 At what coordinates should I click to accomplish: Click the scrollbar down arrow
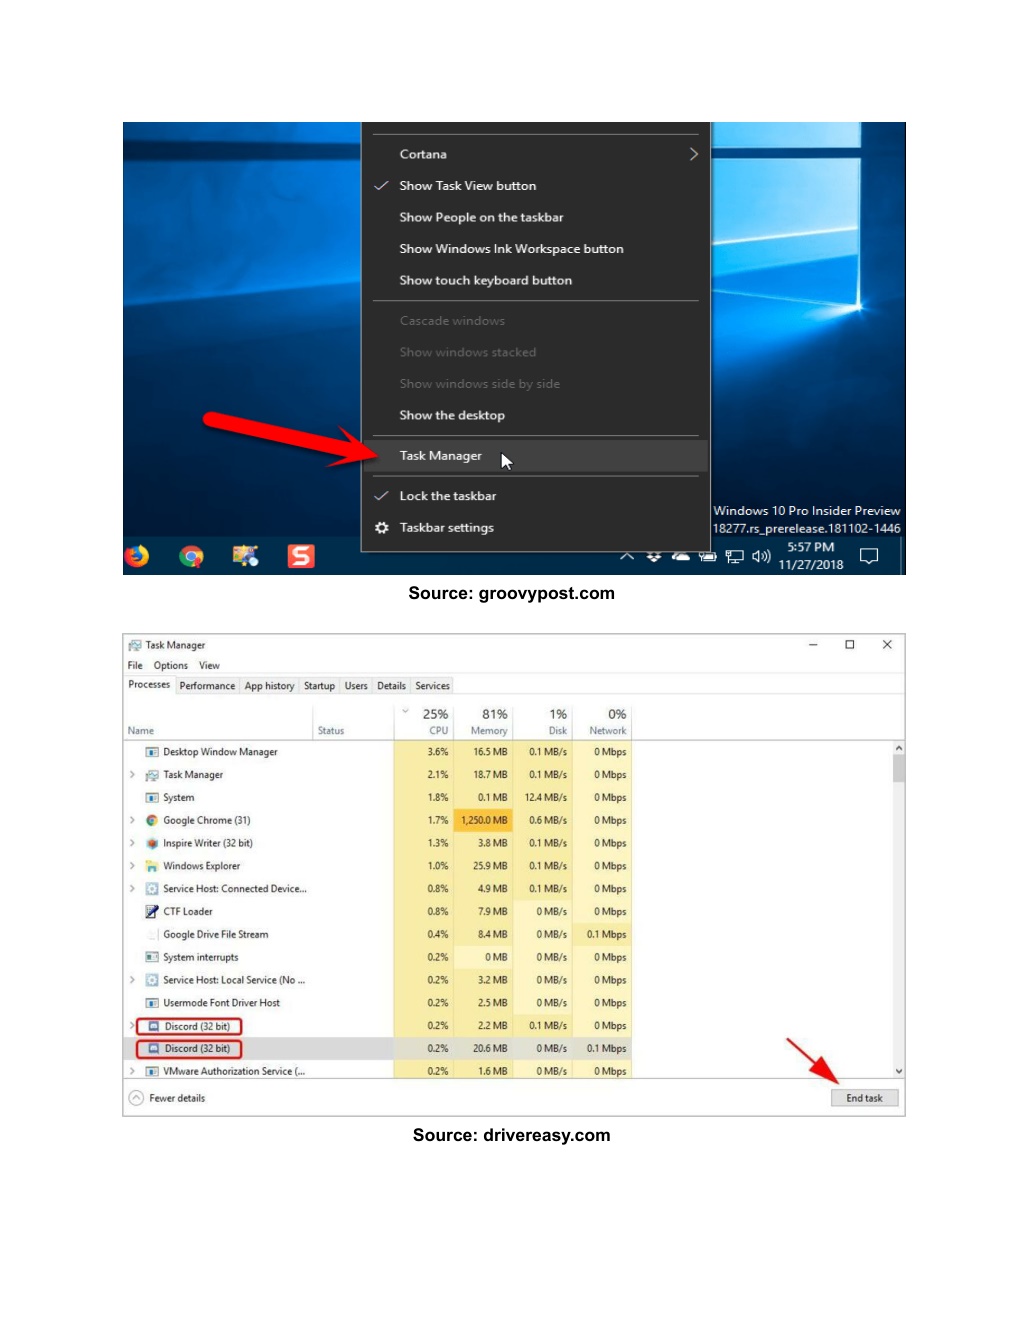tap(899, 1071)
